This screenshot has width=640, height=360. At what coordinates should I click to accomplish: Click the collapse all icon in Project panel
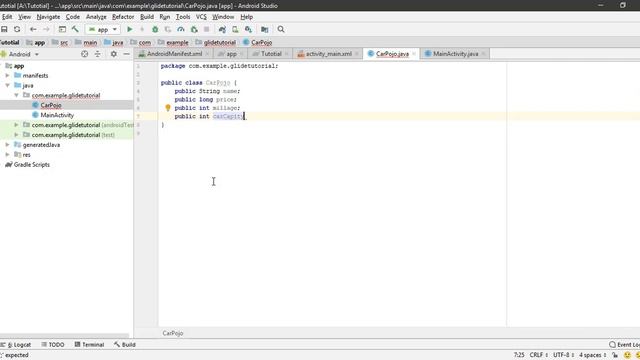[x=97, y=54]
